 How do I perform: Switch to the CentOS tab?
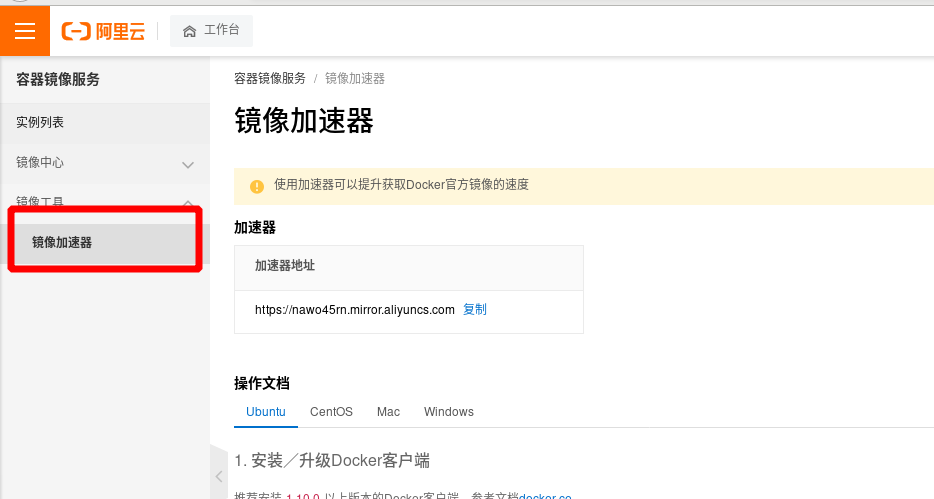click(x=331, y=412)
